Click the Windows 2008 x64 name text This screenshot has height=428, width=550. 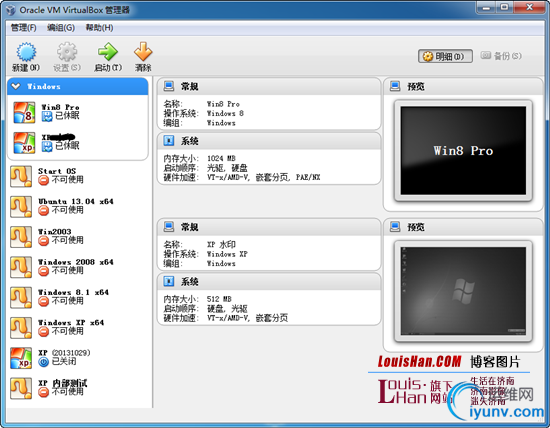(x=76, y=262)
